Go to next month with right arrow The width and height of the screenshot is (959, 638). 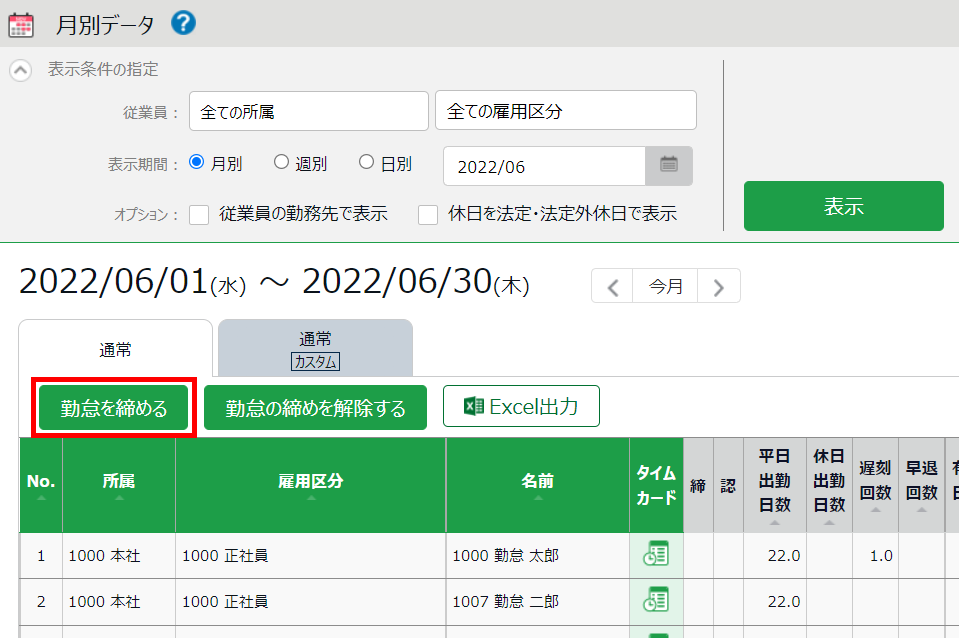718,287
